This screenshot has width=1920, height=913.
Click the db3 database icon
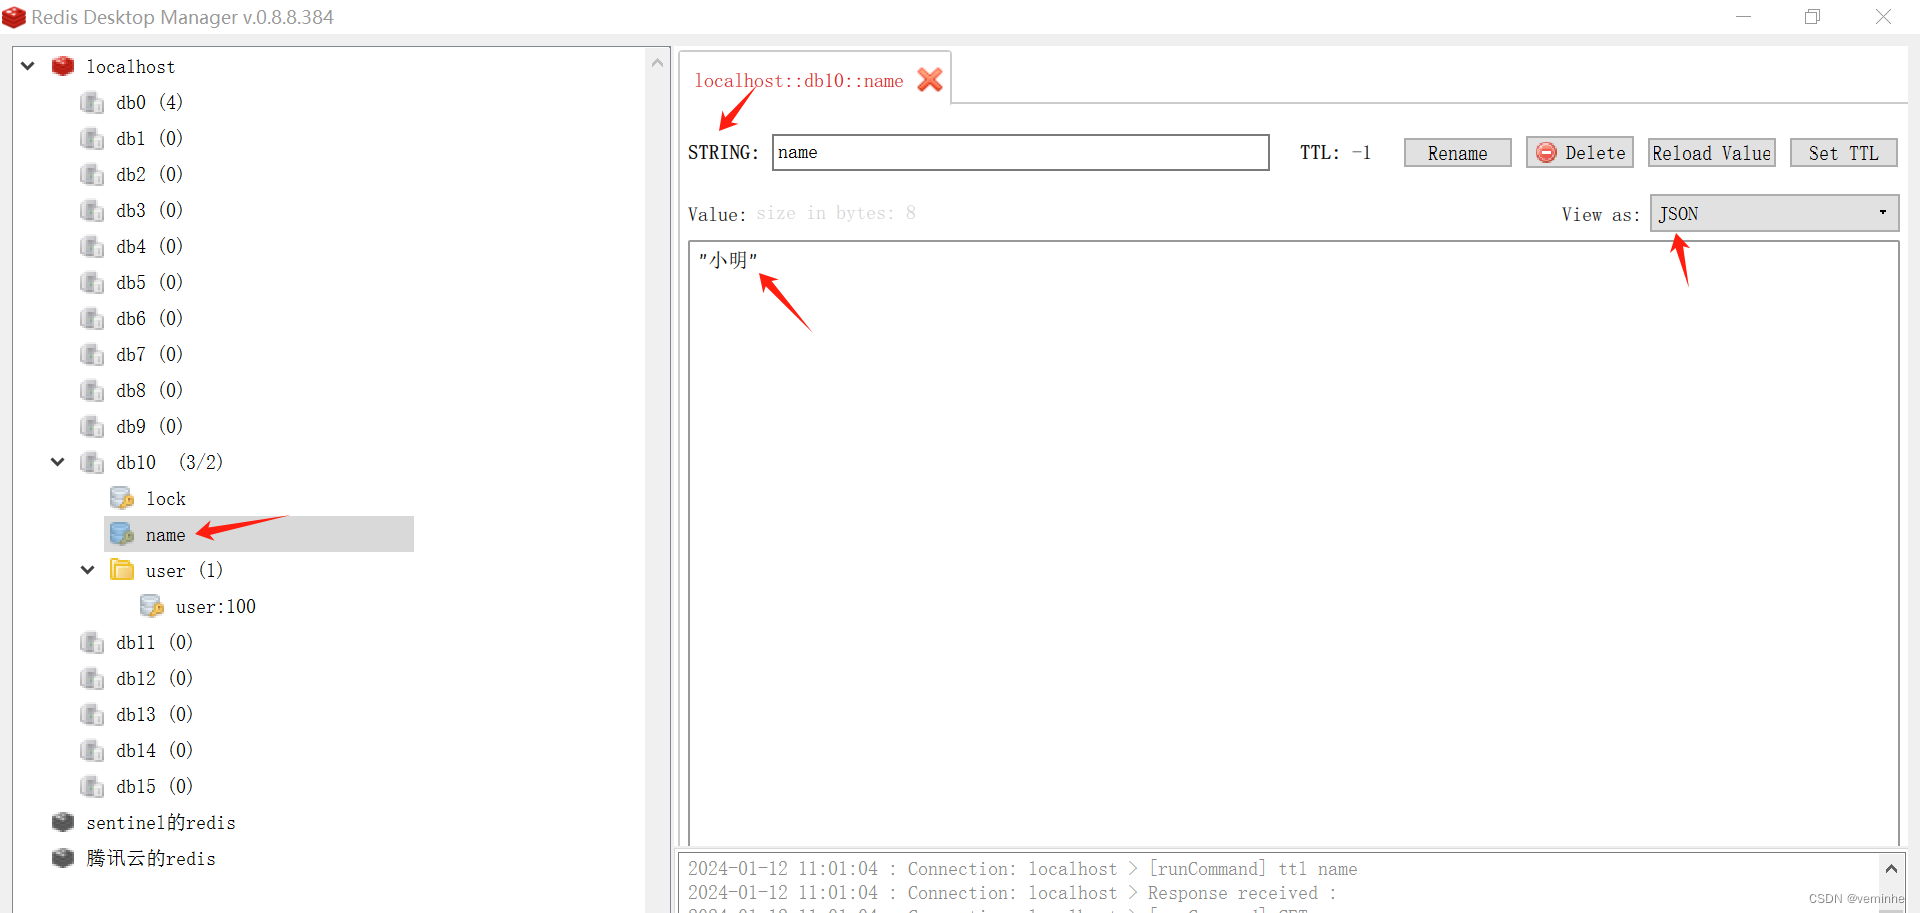(92, 210)
